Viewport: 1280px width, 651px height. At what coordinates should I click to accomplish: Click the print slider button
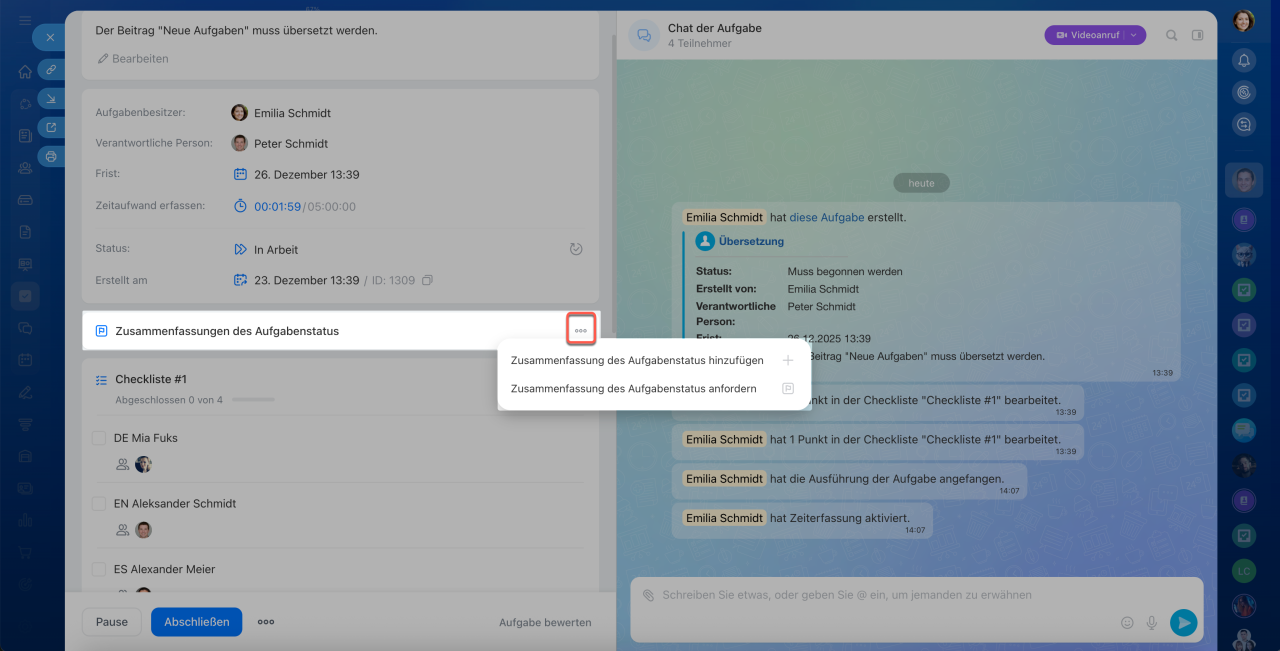pos(51,156)
